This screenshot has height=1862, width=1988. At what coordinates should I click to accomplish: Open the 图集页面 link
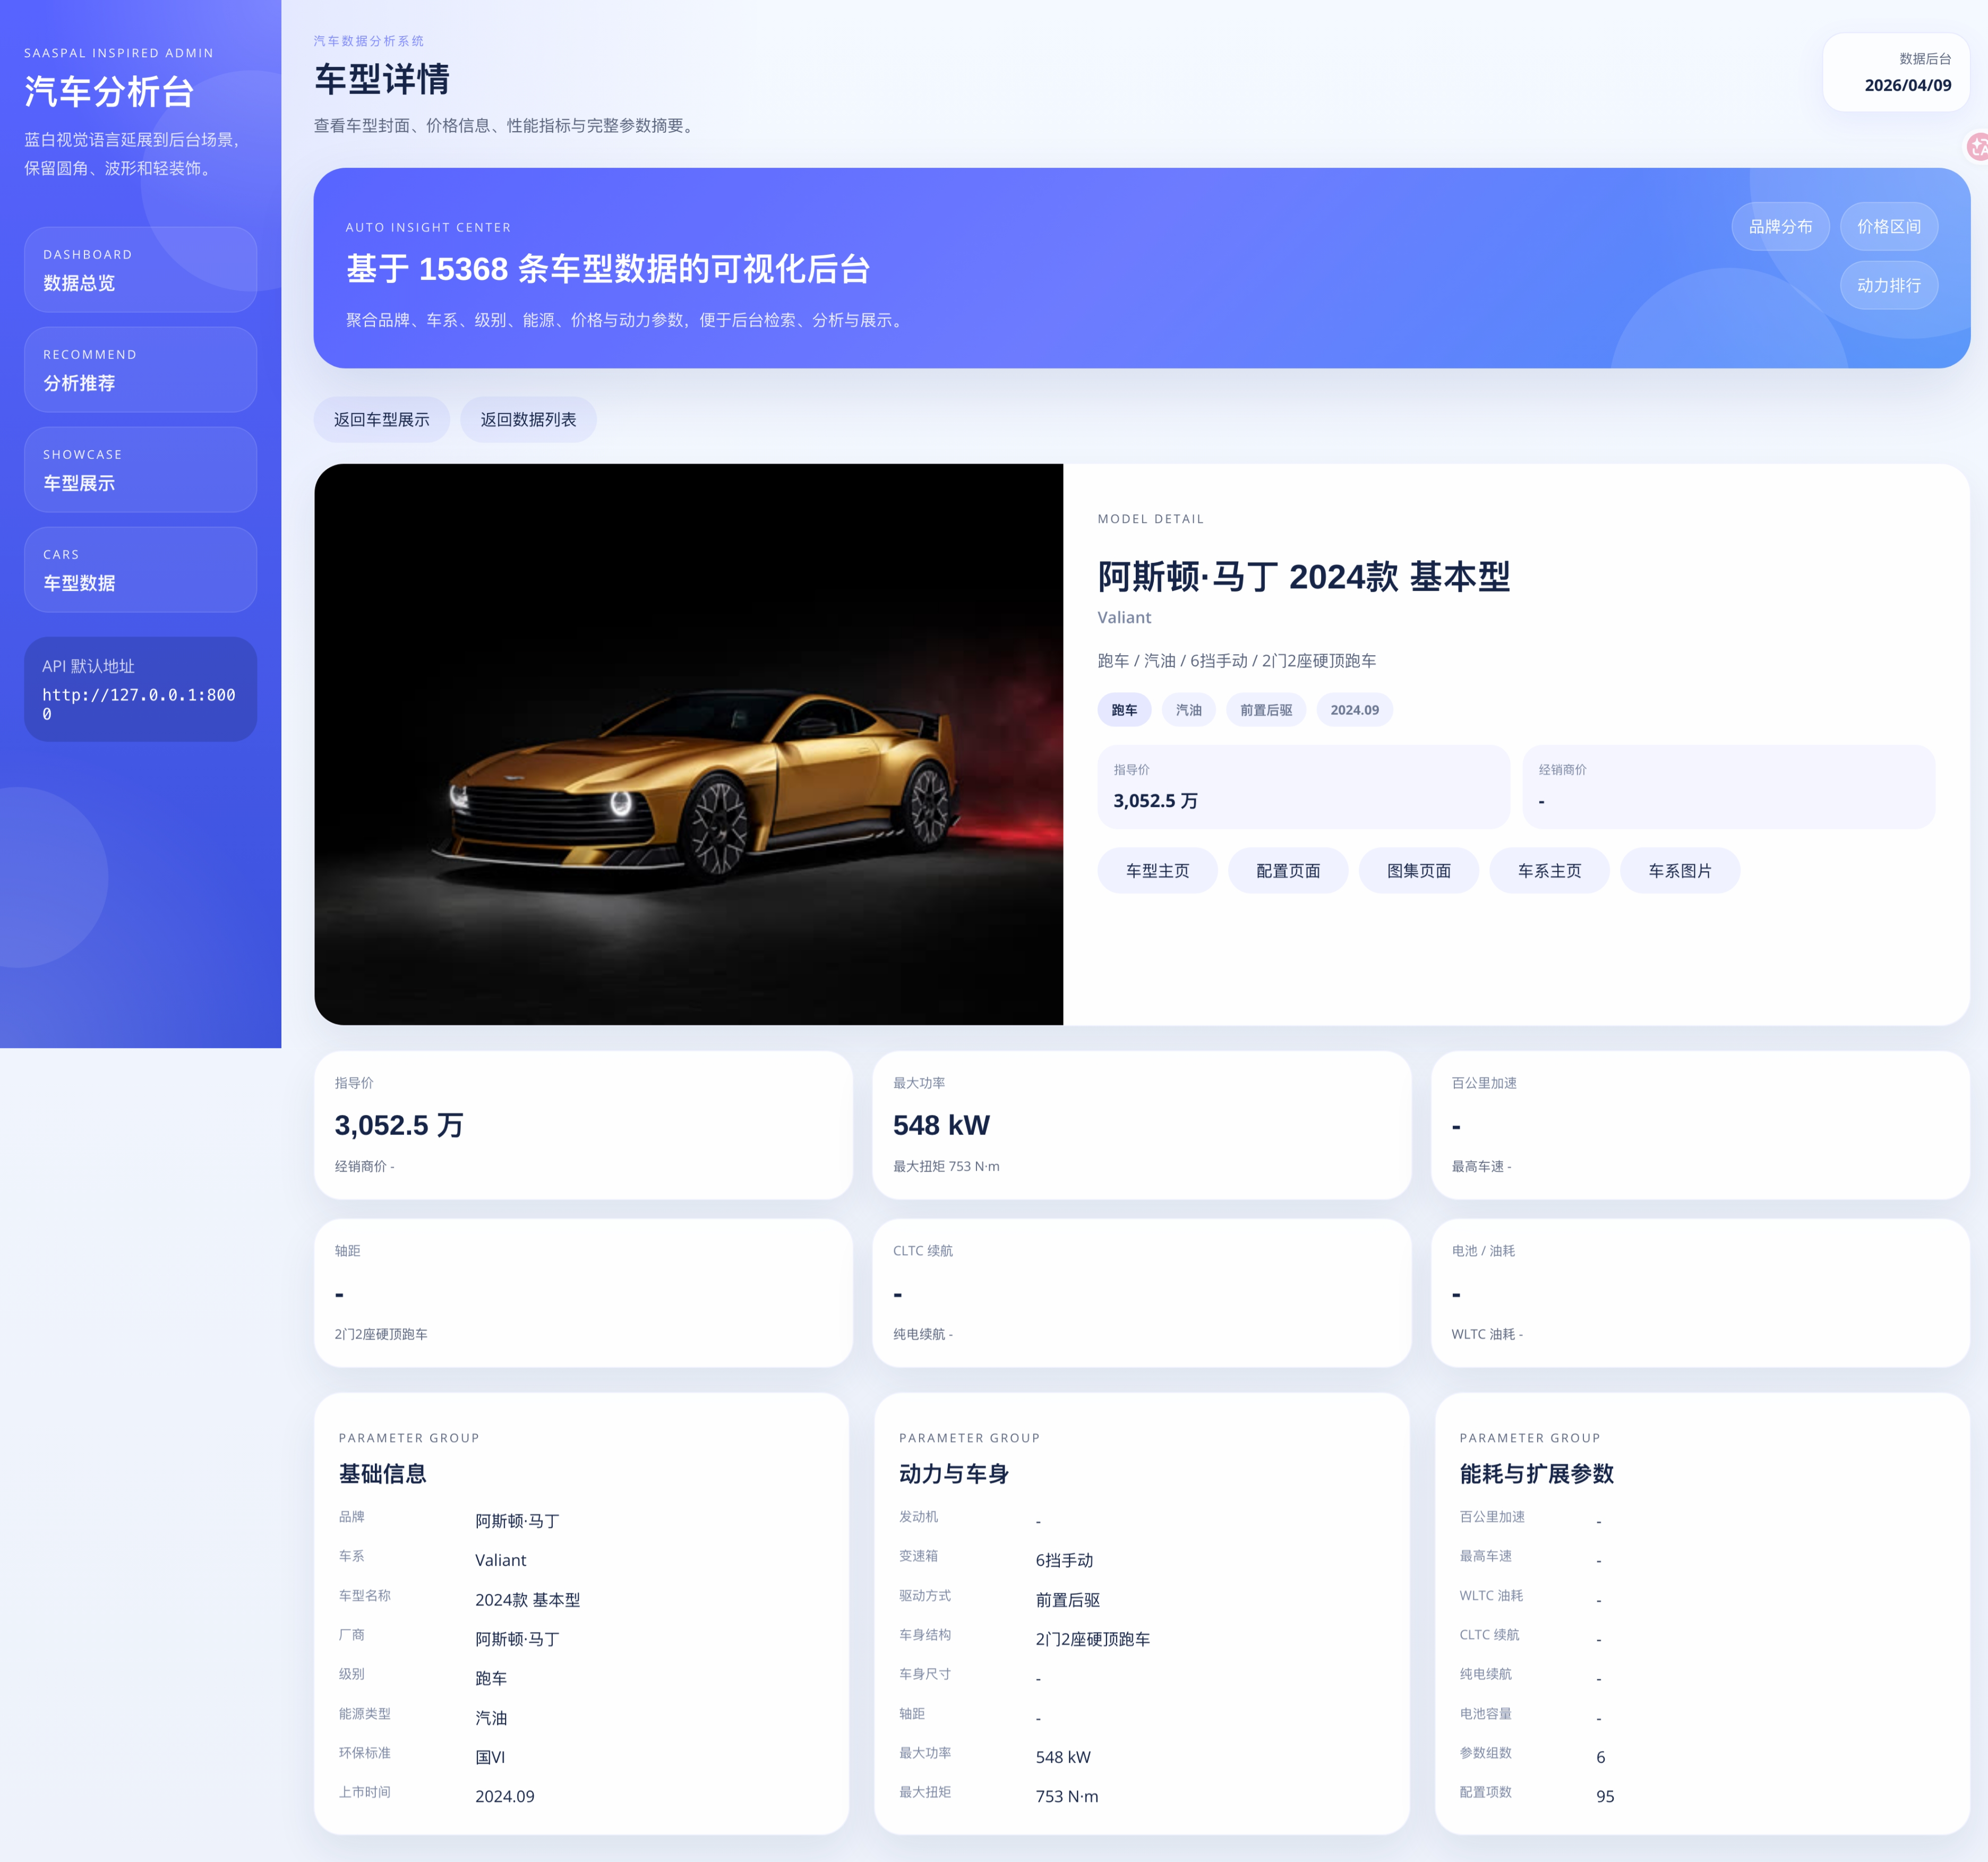(x=1418, y=871)
